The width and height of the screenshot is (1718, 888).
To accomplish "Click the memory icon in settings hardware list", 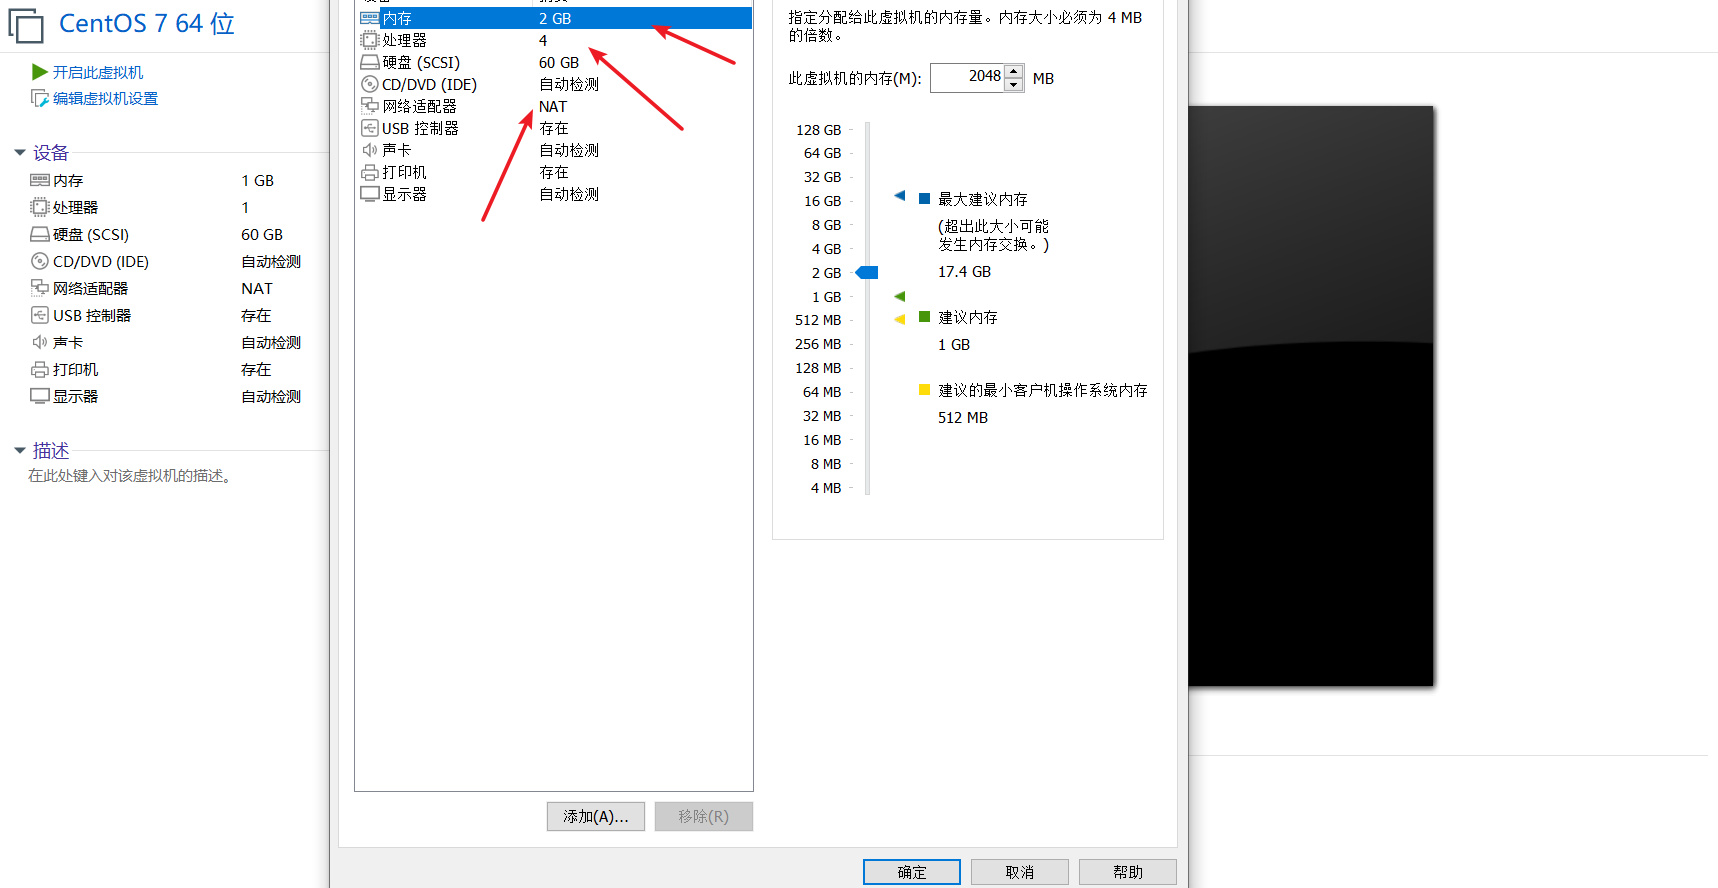I will [x=370, y=18].
